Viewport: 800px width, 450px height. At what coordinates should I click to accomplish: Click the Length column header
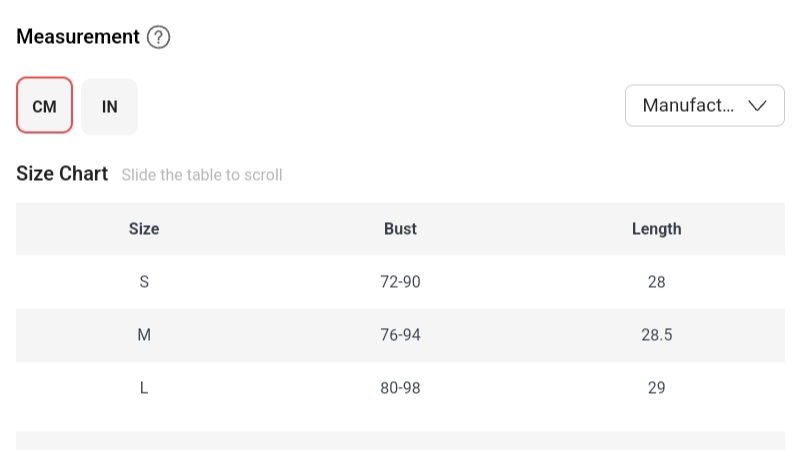[x=656, y=229]
